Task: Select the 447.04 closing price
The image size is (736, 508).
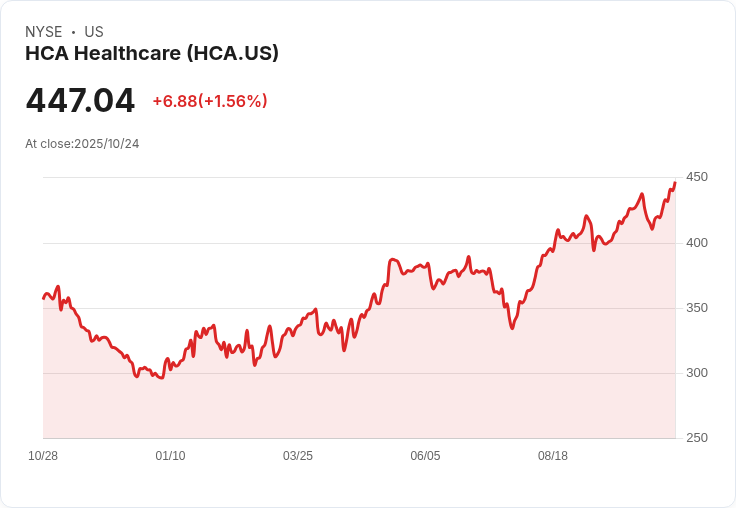Action: coord(80,101)
